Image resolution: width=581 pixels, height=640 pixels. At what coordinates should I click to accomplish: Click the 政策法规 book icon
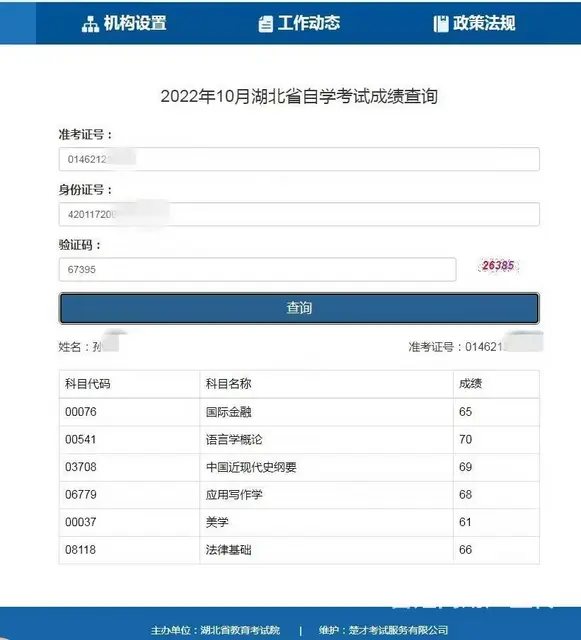point(441,24)
